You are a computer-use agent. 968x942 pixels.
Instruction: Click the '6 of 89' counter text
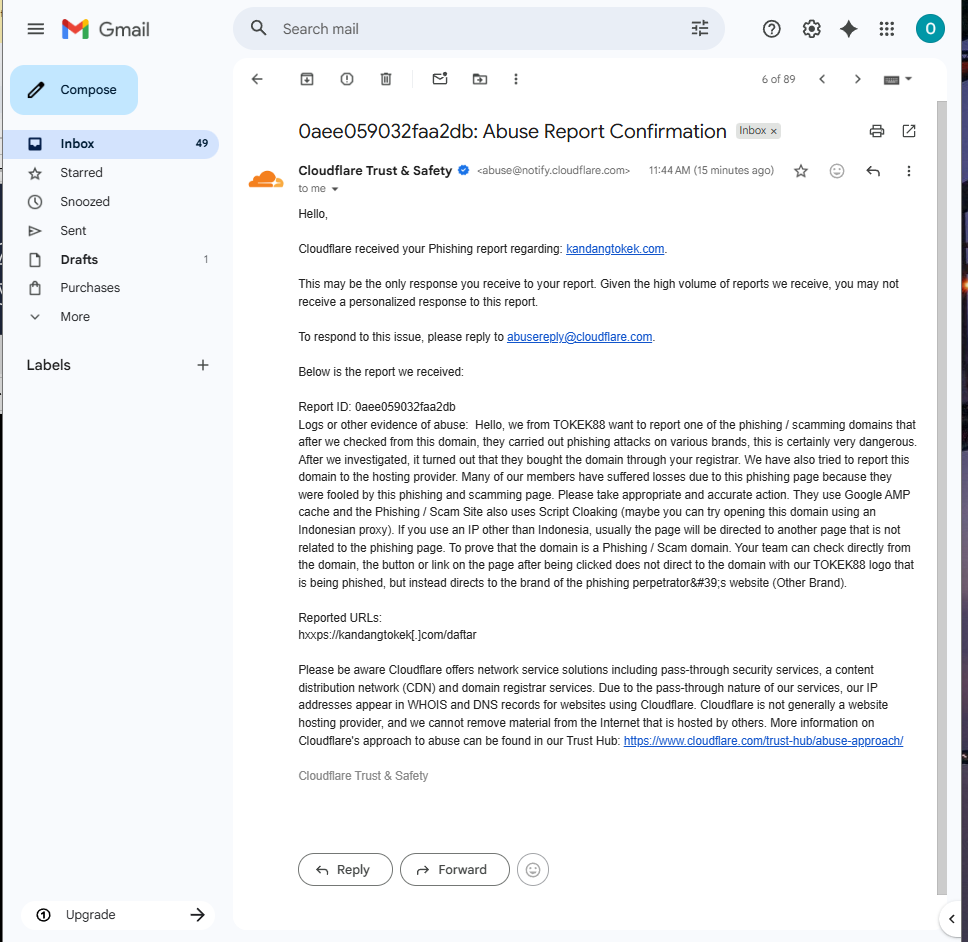(x=778, y=79)
